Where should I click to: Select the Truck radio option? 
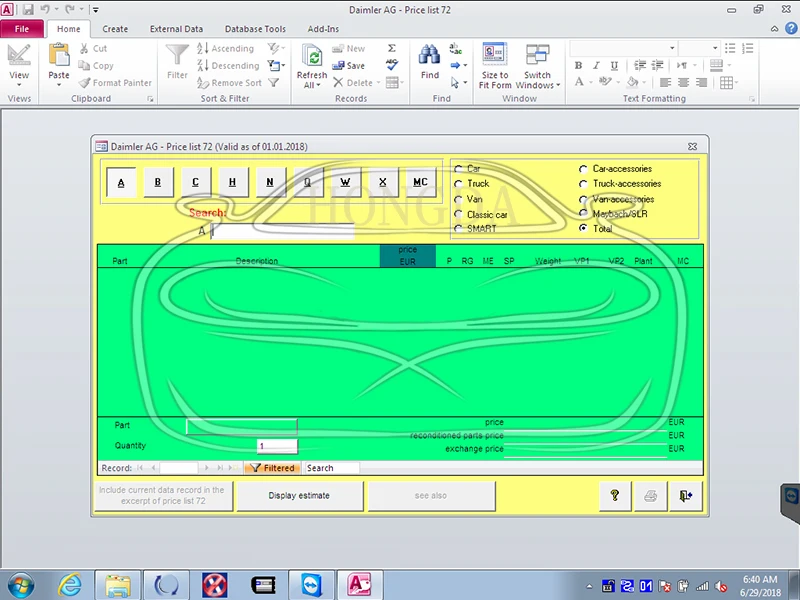458,184
